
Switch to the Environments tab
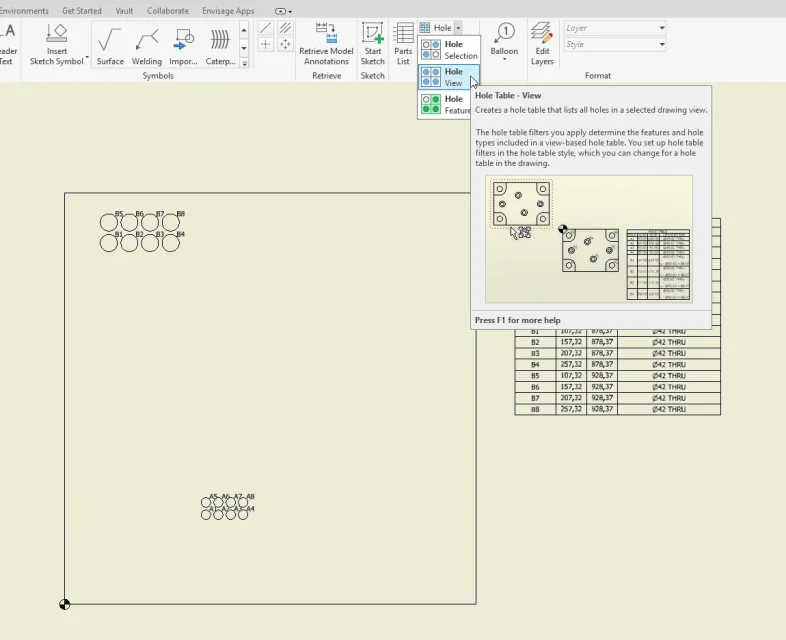pyautogui.click(x=24, y=11)
